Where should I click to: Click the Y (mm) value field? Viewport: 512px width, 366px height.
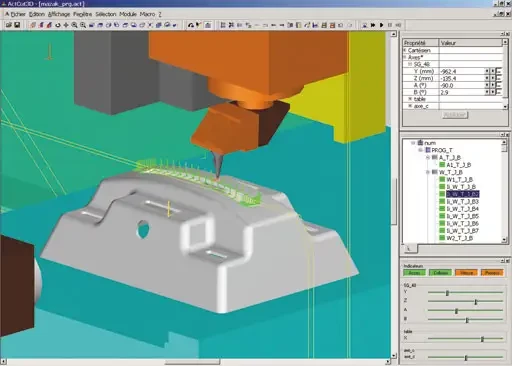point(462,71)
